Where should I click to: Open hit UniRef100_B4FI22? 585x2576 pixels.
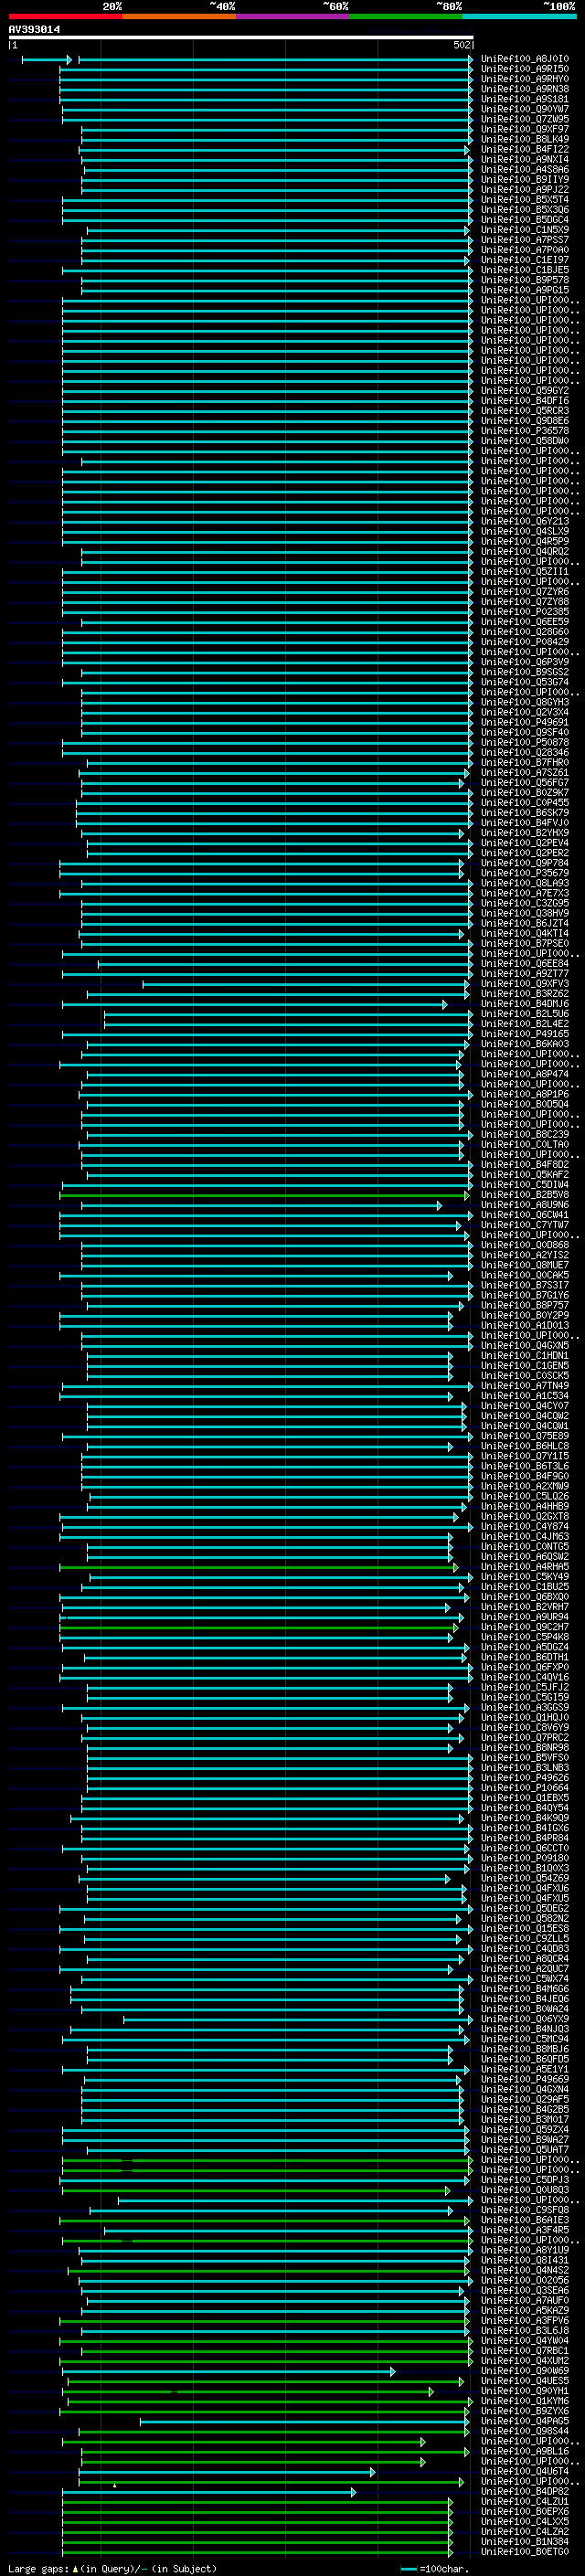coord(524,149)
